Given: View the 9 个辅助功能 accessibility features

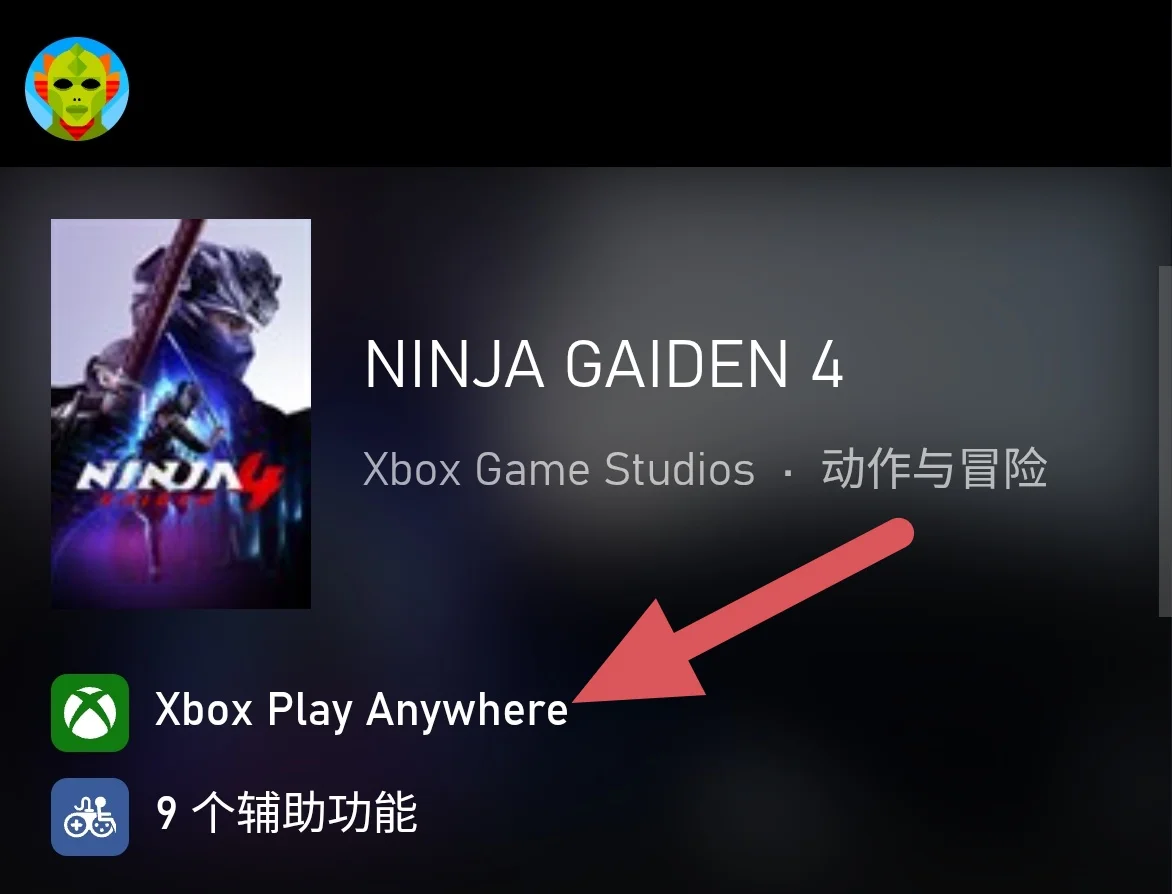Looking at the screenshot, I should 286,813.
